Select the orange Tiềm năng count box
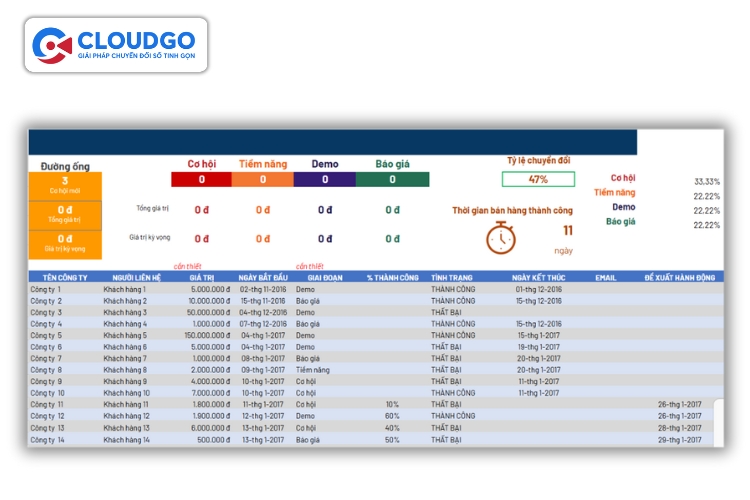This screenshot has height=500, width=750. pyautogui.click(x=263, y=180)
